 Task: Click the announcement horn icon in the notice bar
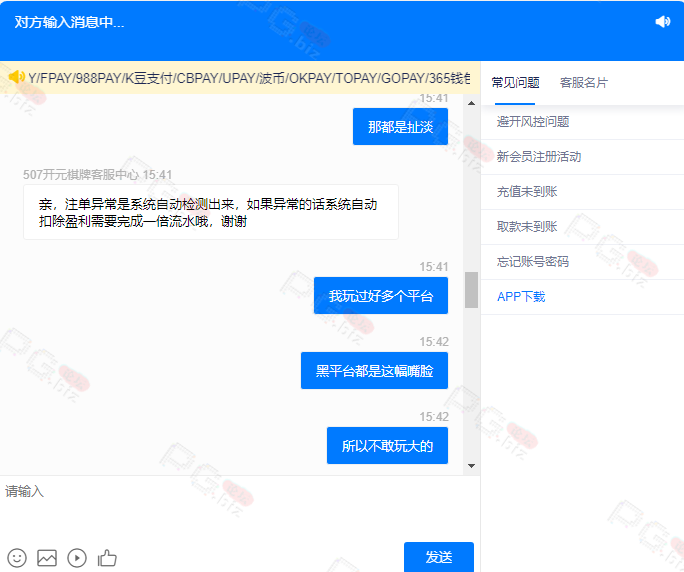[15, 77]
